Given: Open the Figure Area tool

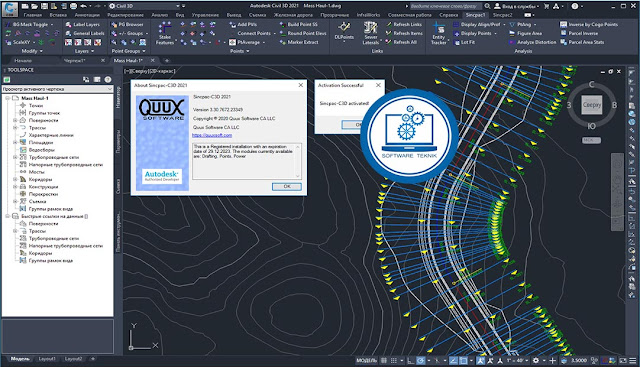Looking at the screenshot, I should tap(525, 33).
